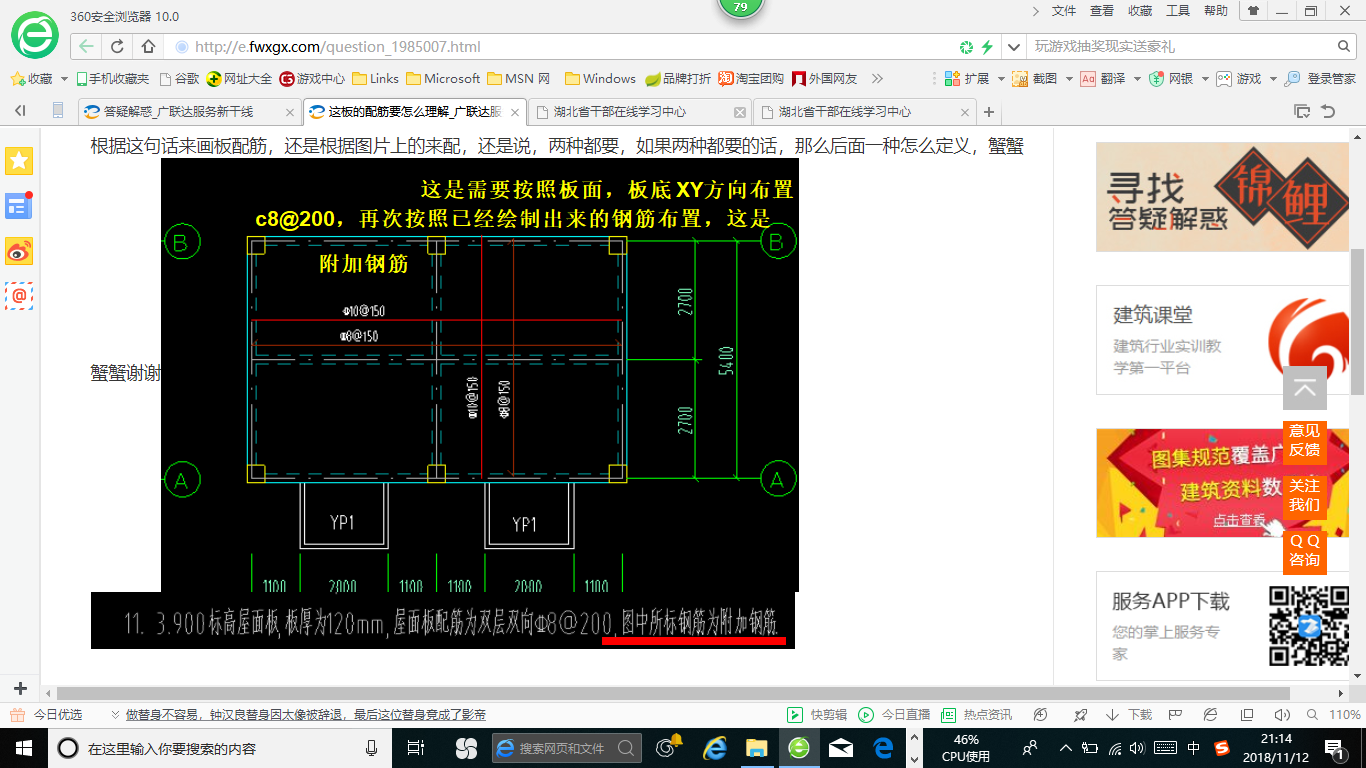Open the 帮助 menu
This screenshot has width=1366, height=768.
click(x=1216, y=11)
